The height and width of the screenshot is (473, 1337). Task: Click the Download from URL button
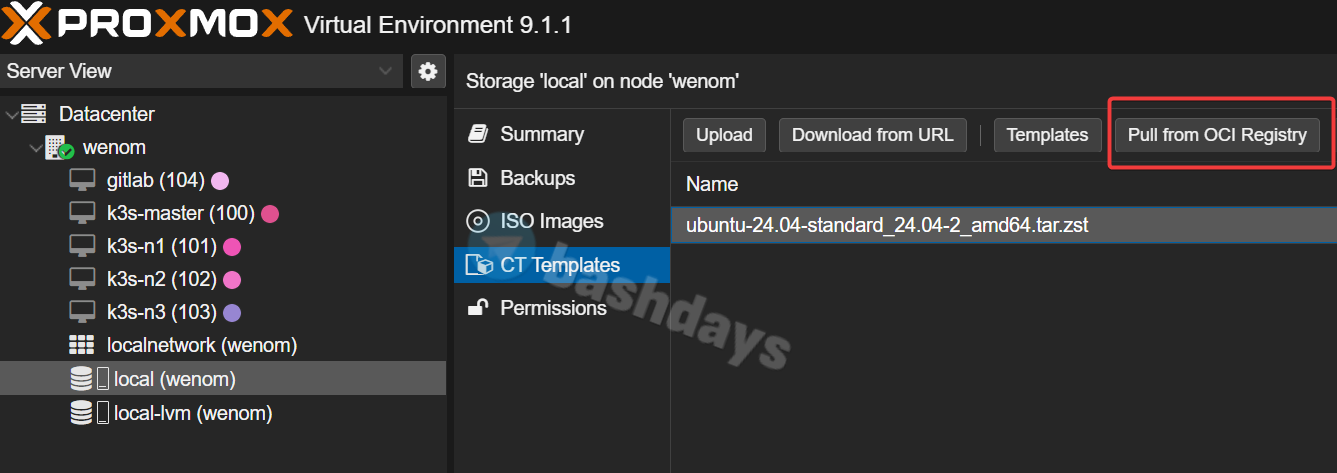(x=873, y=135)
